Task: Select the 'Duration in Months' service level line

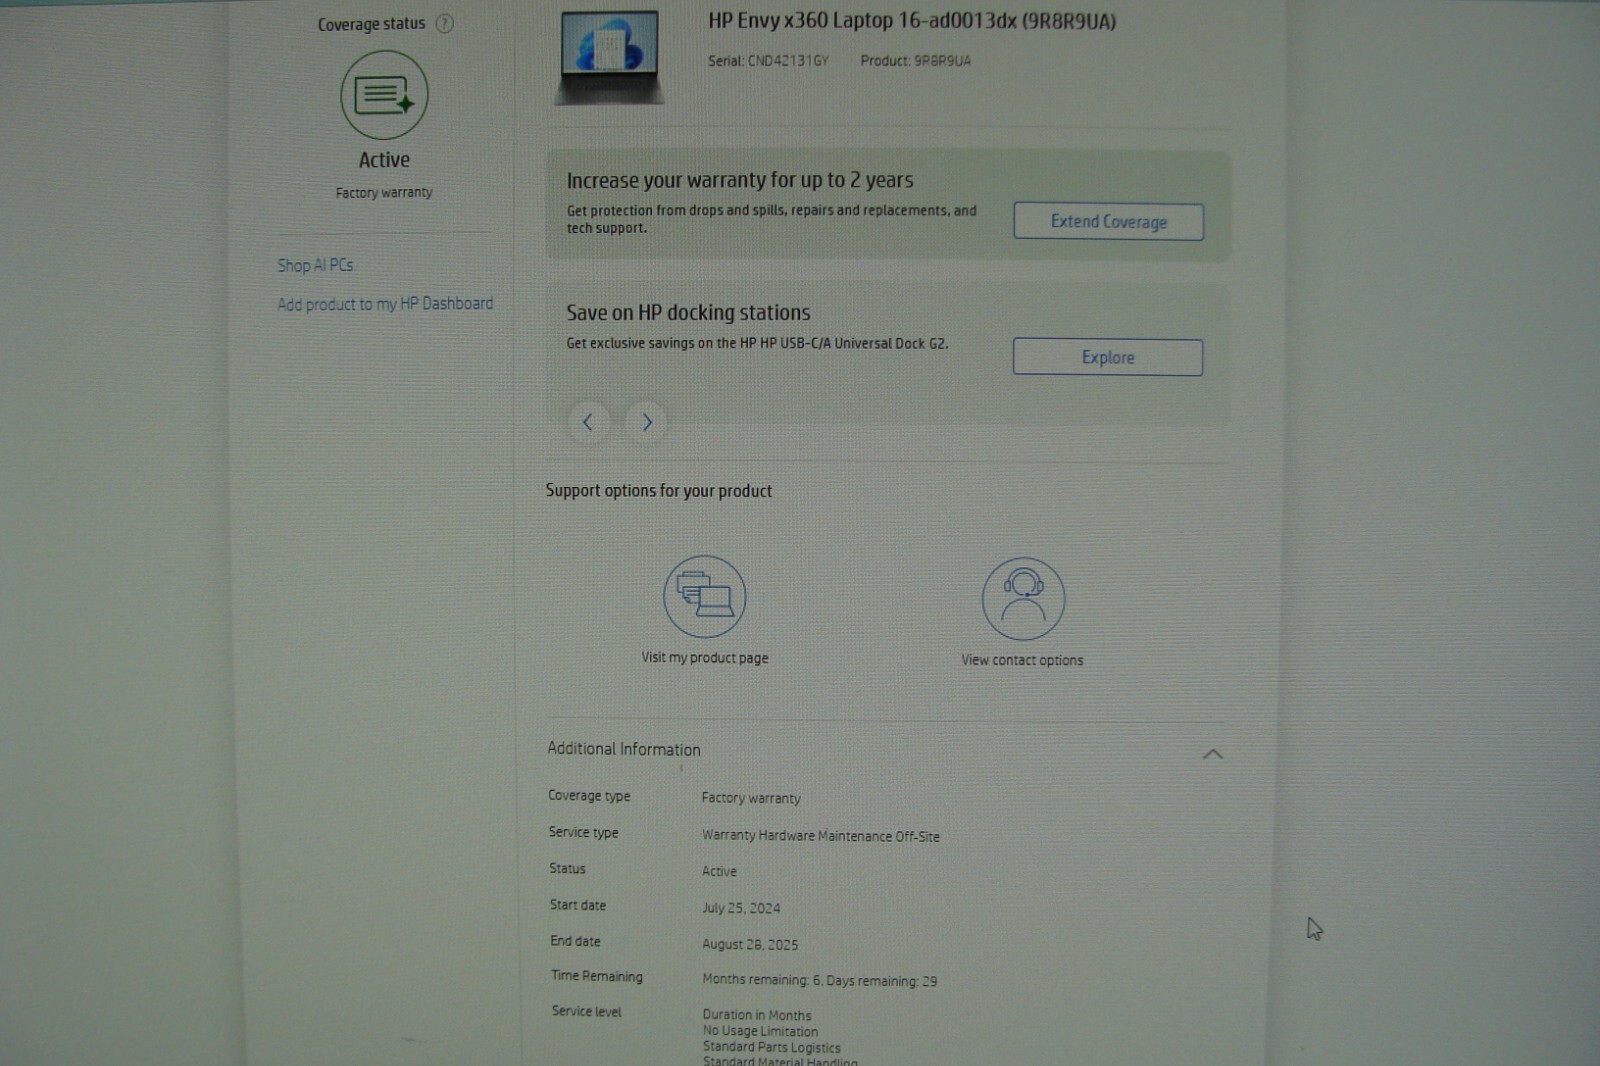Action: [x=757, y=1015]
